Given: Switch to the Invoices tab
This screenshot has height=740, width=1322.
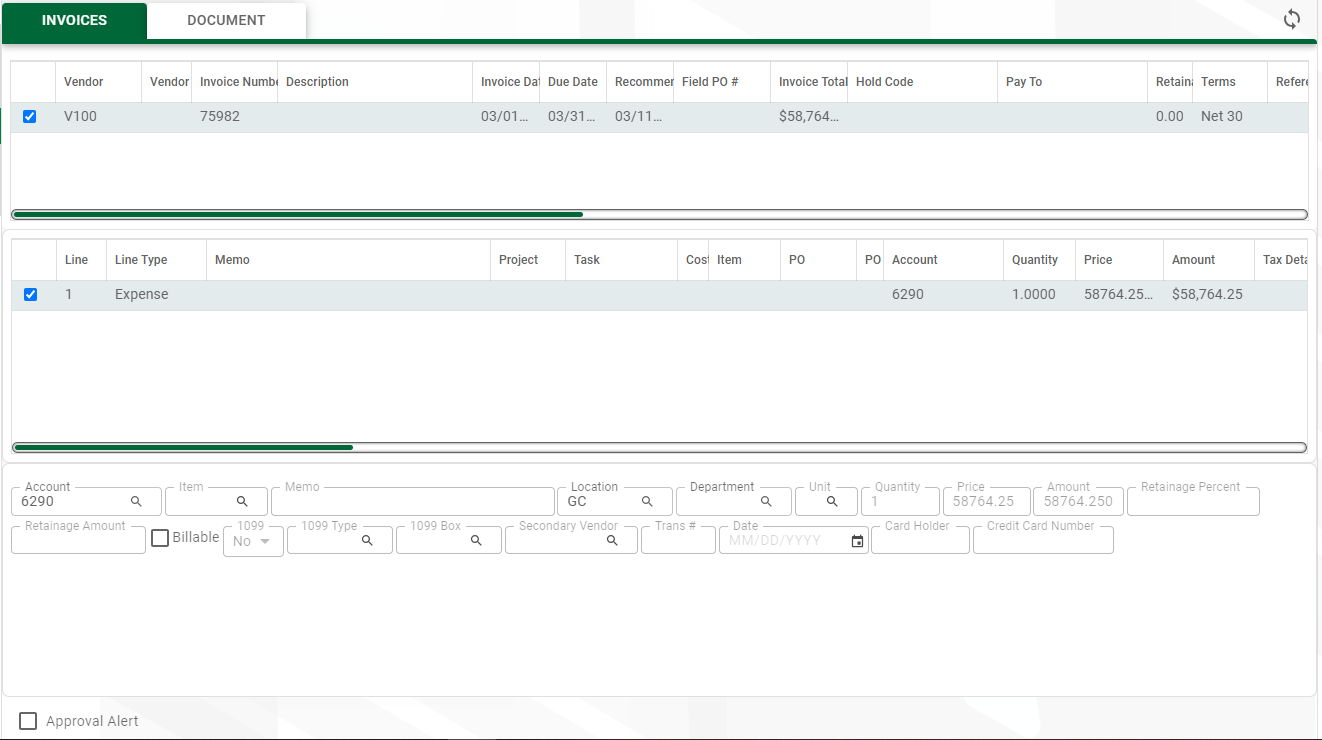Looking at the screenshot, I should 74,20.
